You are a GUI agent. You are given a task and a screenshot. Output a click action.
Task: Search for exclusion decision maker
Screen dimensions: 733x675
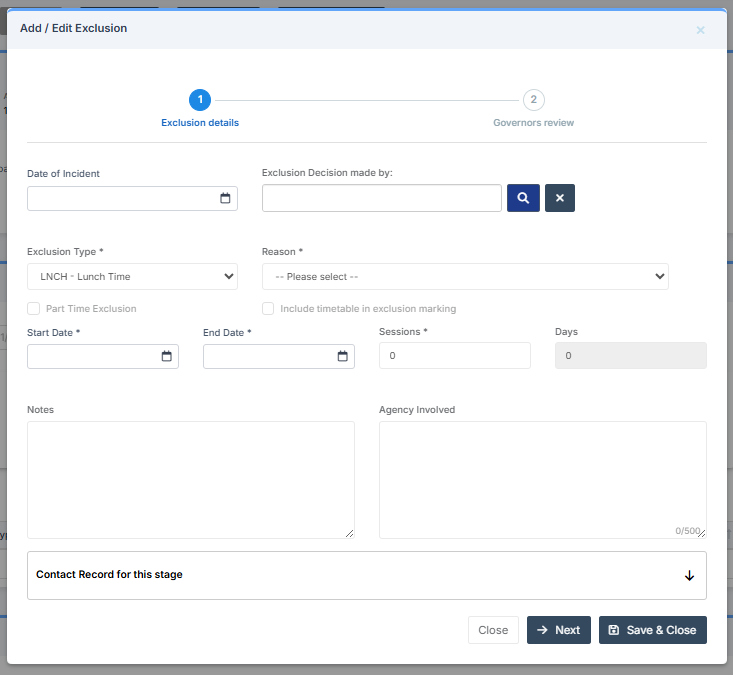tap(523, 198)
